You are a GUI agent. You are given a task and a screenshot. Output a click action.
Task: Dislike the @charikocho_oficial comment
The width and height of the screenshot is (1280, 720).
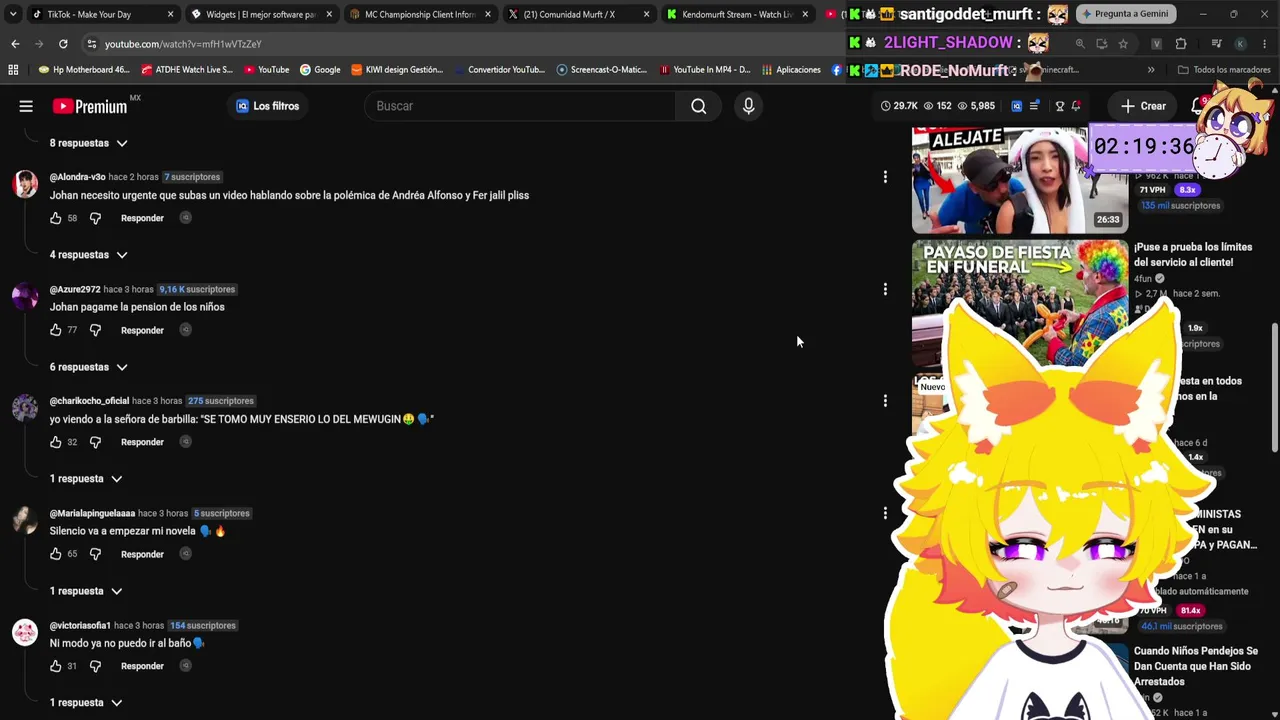95,442
